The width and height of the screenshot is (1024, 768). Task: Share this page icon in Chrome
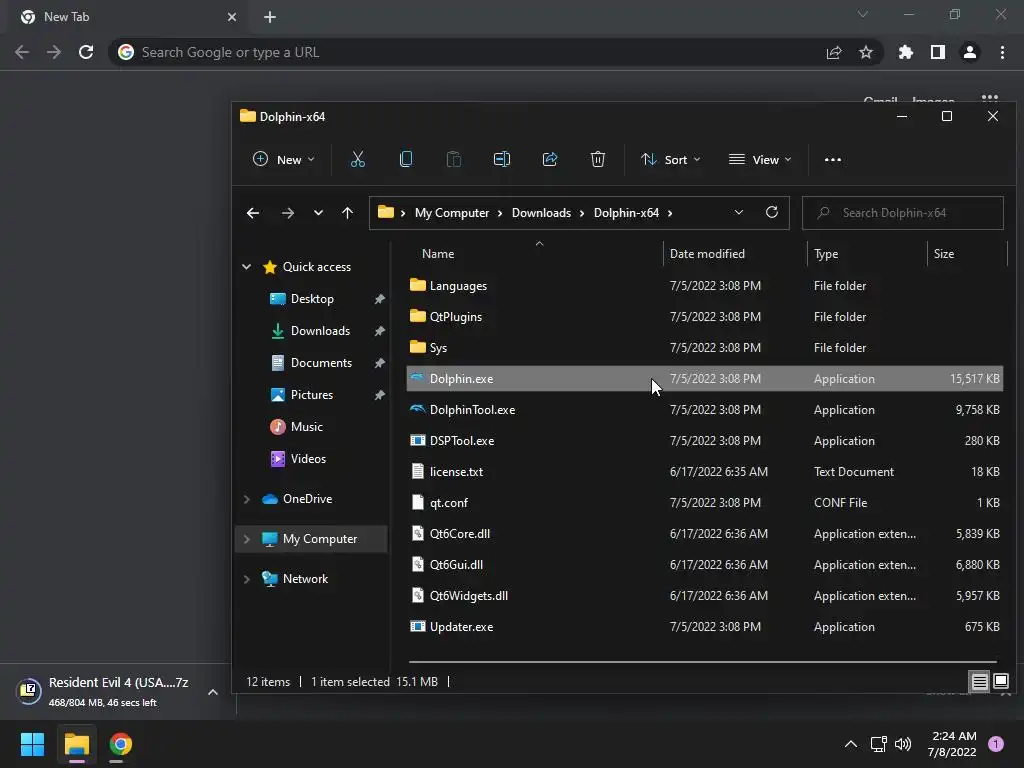point(834,52)
